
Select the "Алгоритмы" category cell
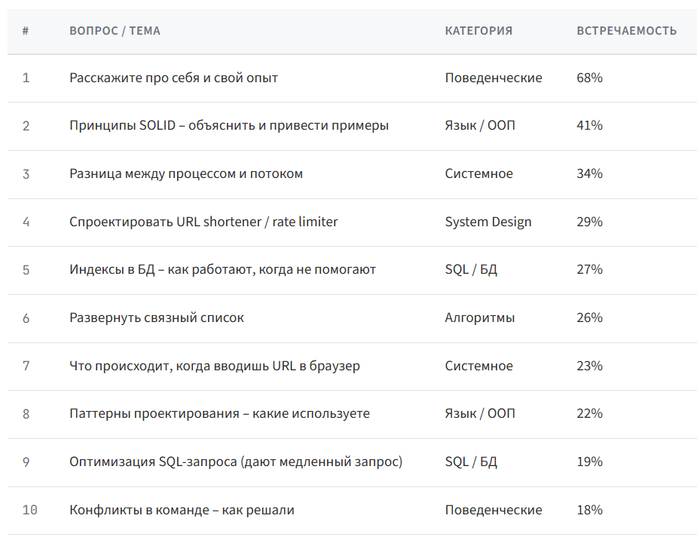point(480,318)
